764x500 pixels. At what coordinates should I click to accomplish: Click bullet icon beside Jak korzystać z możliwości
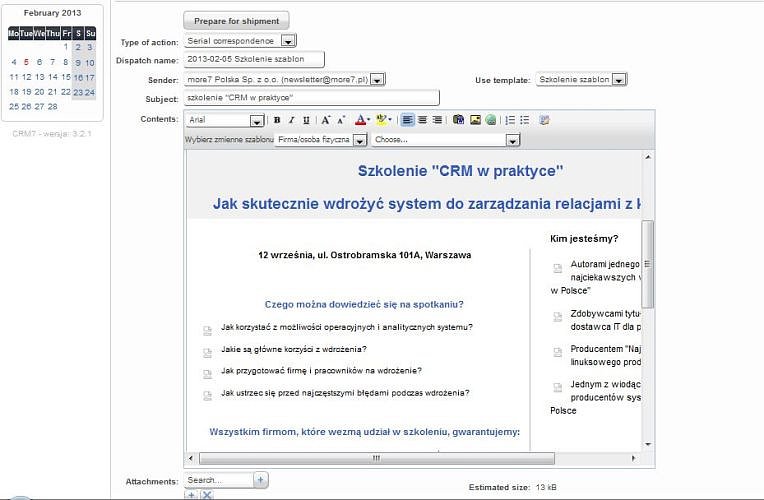click(x=207, y=331)
